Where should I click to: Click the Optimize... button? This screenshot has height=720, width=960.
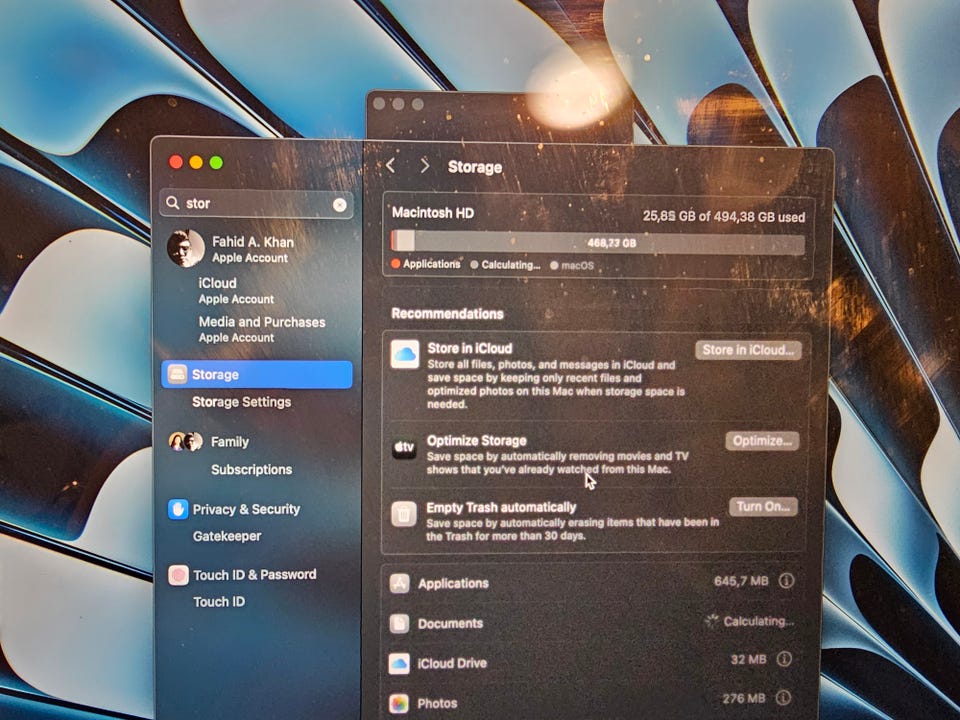[x=762, y=441]
